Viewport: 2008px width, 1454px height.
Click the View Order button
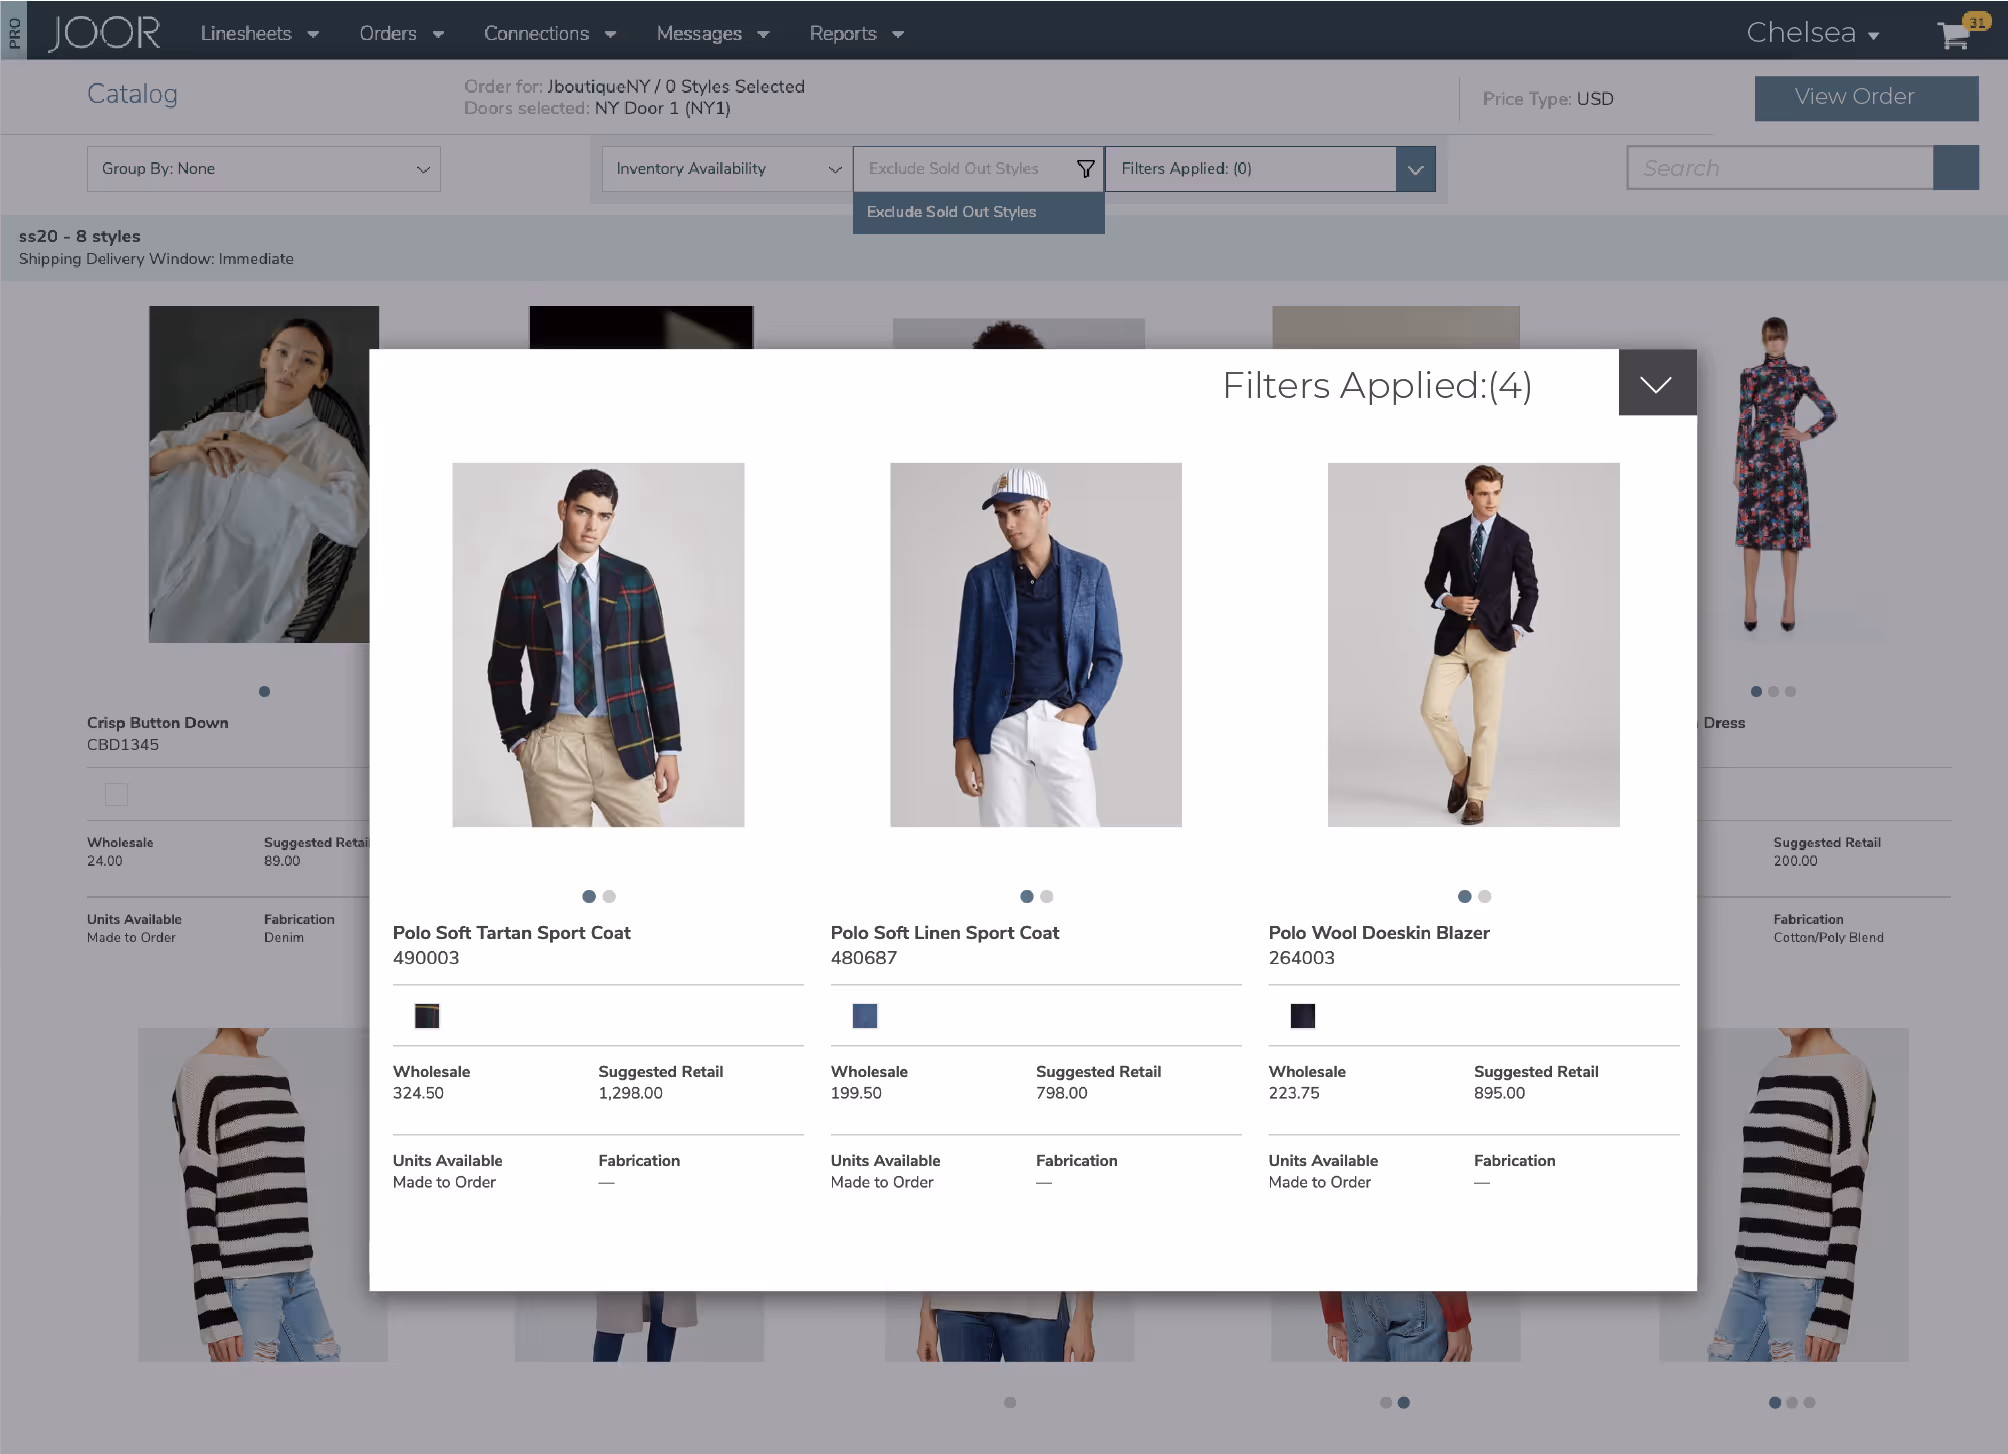click(1866, 98)
